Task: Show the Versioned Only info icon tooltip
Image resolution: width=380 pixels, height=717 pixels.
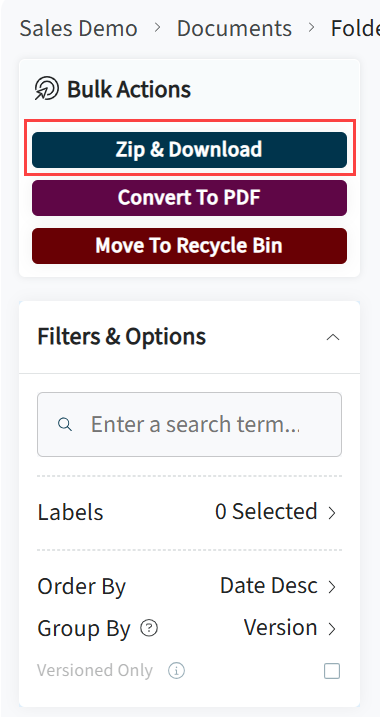Action: [177, 671]
